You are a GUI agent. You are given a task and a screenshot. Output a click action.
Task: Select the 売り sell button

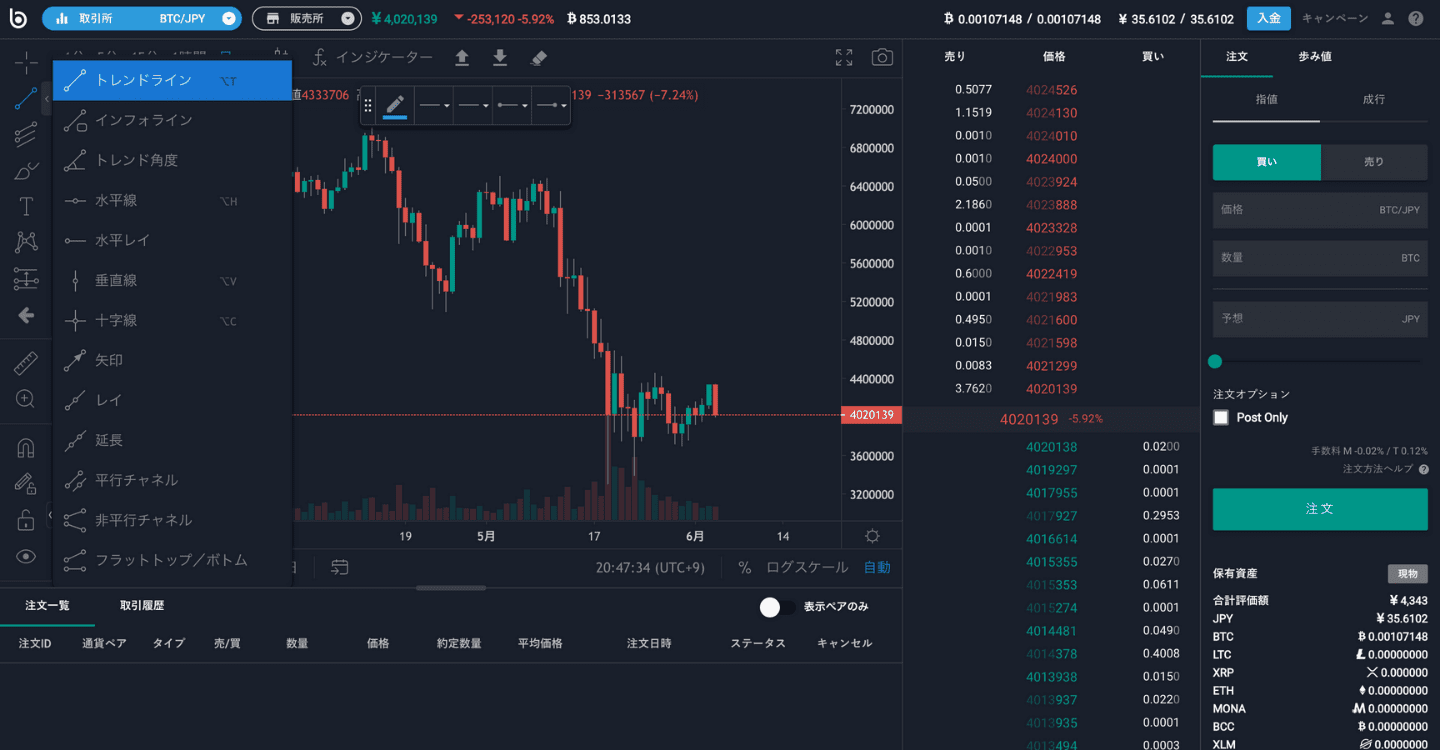tap(1374, 162)
